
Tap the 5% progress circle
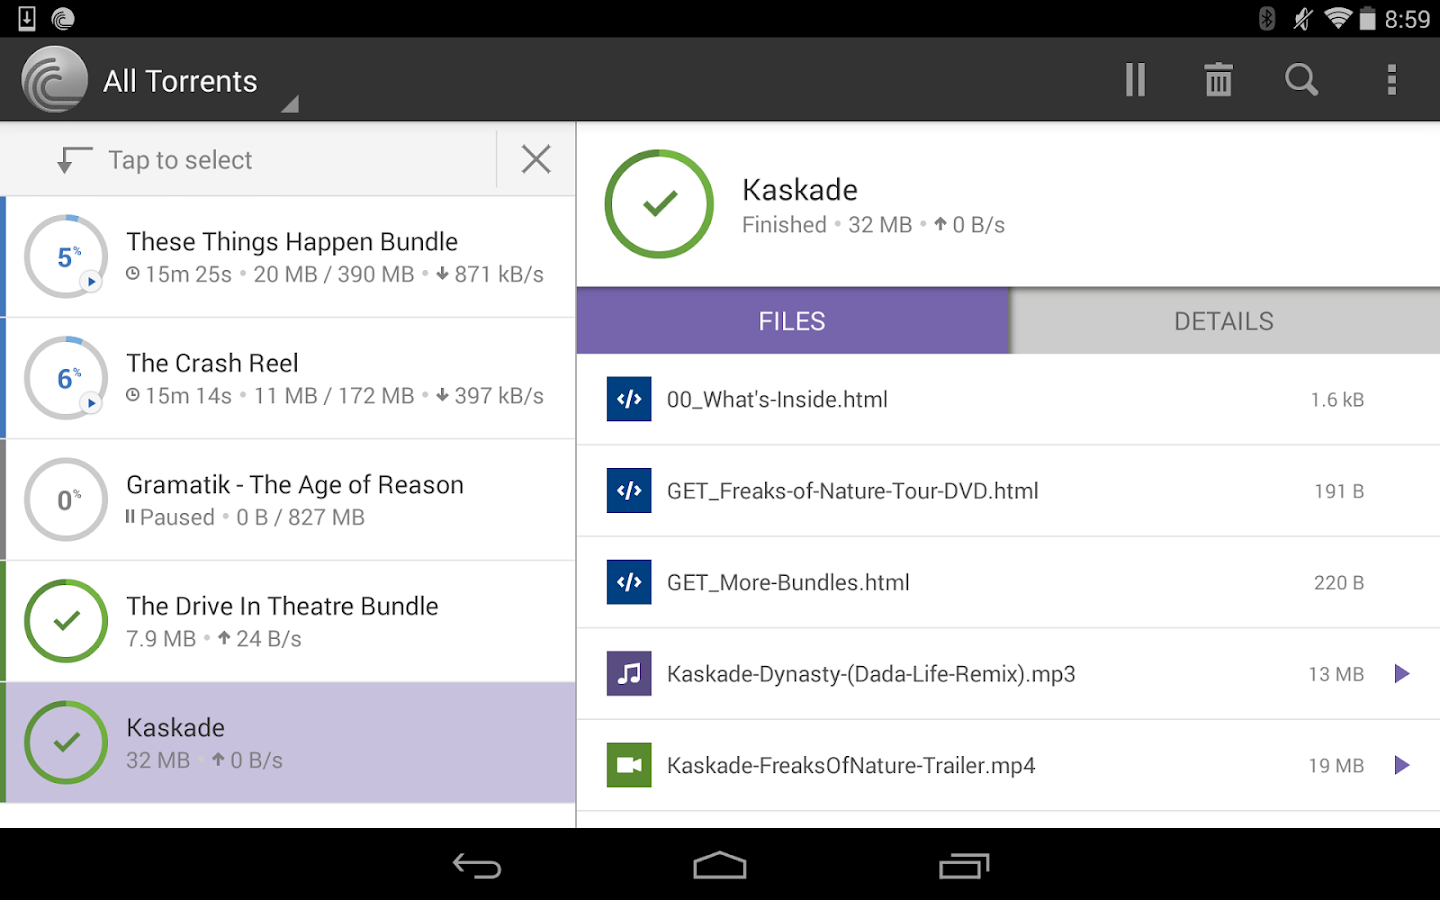click(66, 257)
